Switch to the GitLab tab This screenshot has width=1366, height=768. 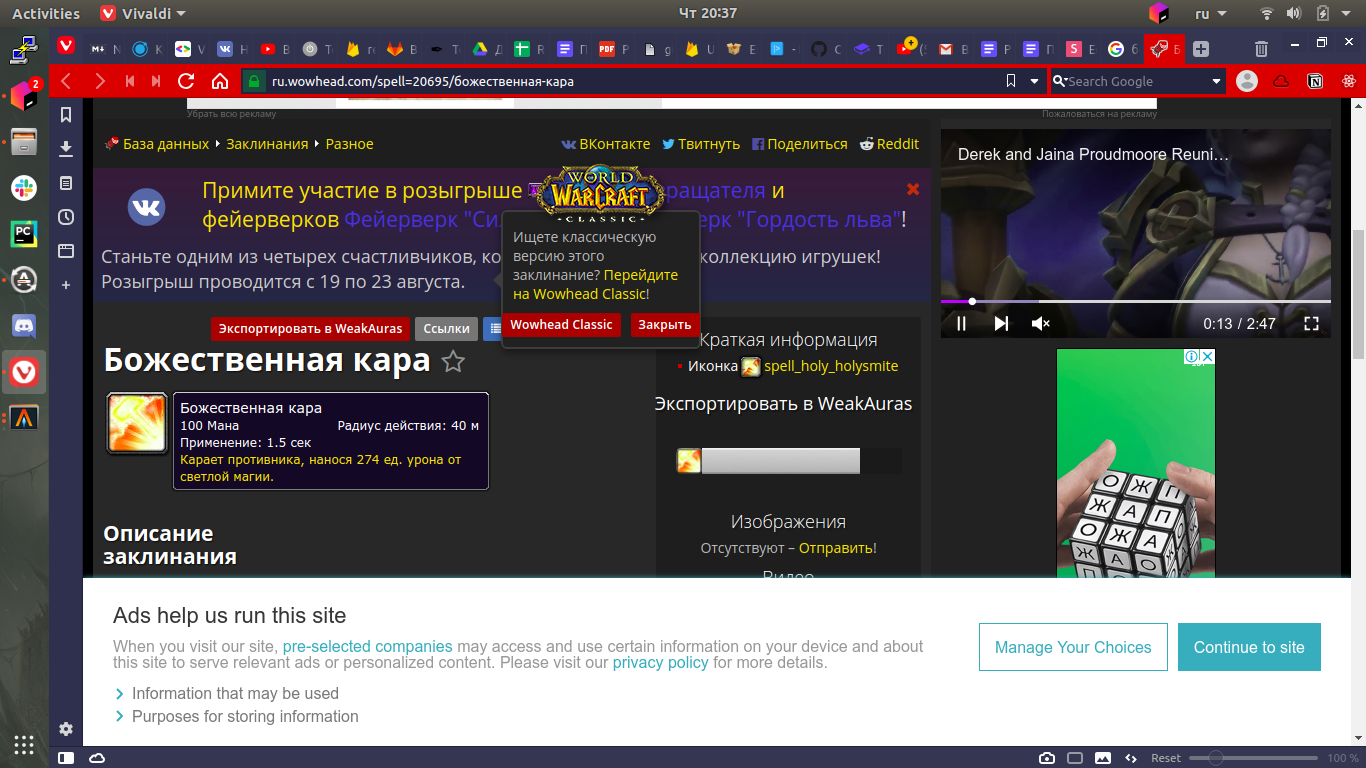[x=401, y=48]
